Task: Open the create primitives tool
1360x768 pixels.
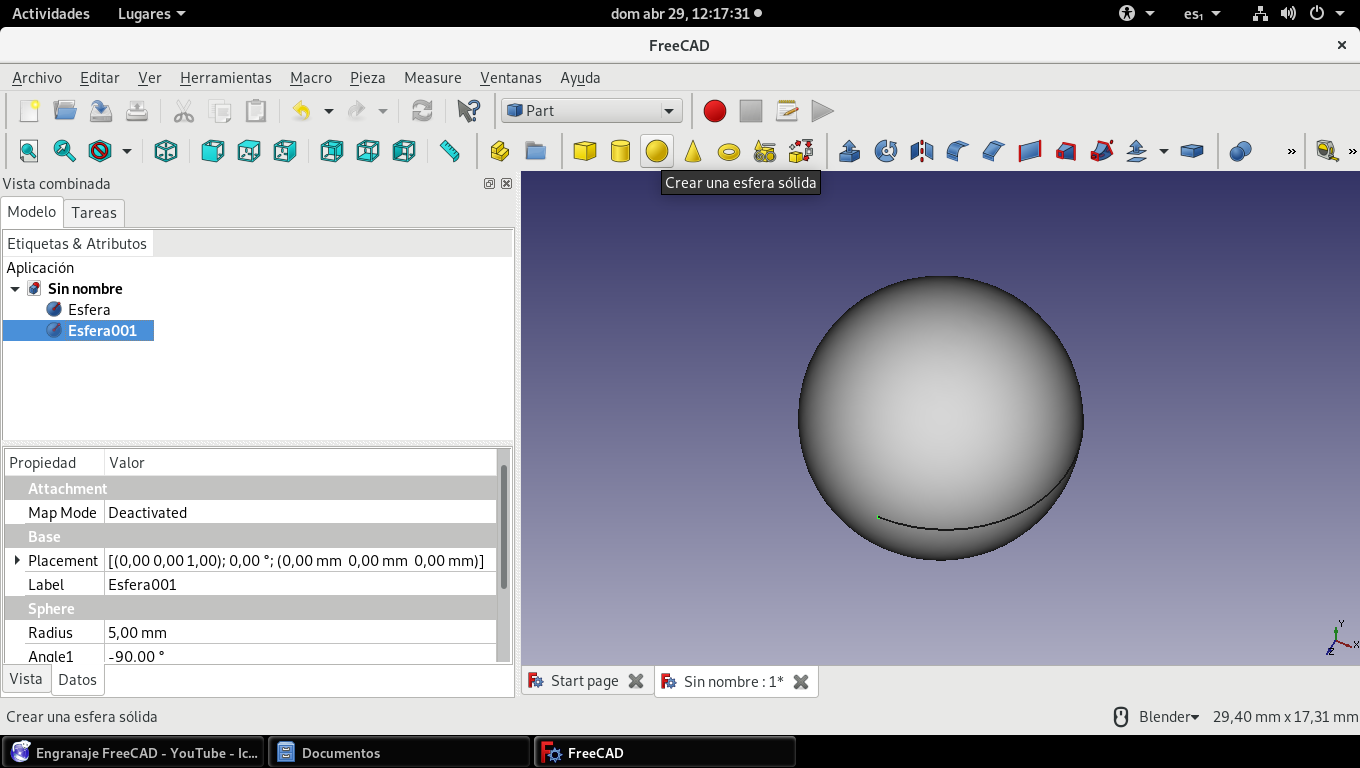Action: coord(765,151)
